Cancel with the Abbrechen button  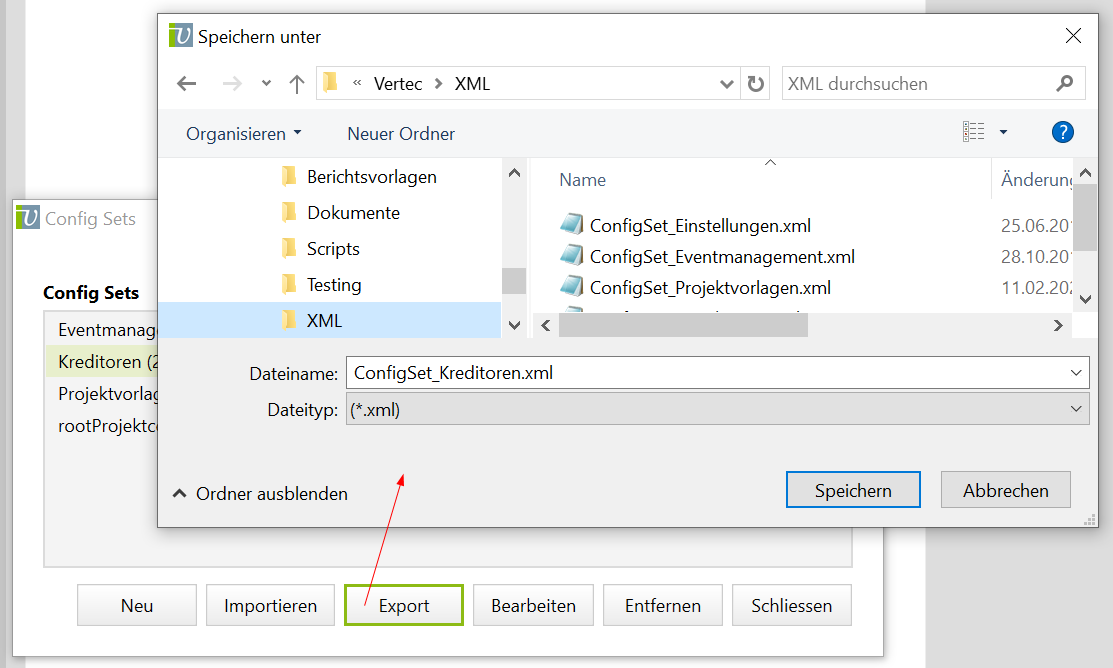click(1005, 490)
